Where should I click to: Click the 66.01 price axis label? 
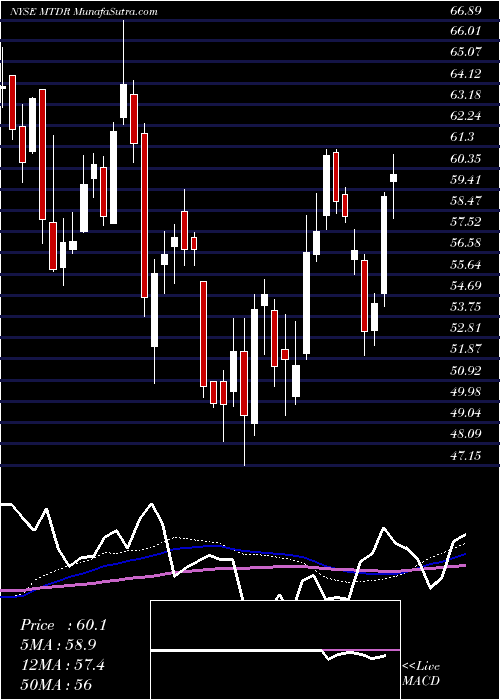(x=466, y=31)
